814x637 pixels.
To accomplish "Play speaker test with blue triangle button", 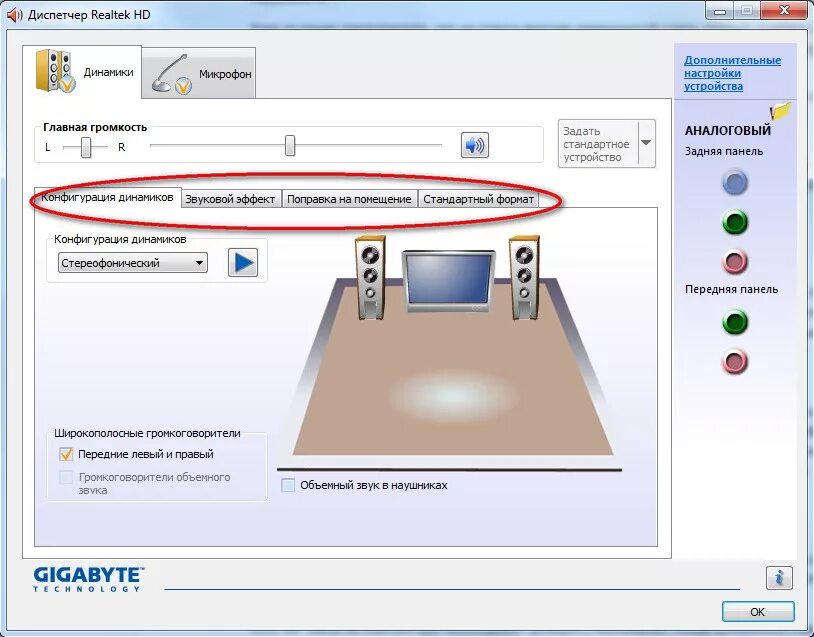I will click(x=243, y=263).
